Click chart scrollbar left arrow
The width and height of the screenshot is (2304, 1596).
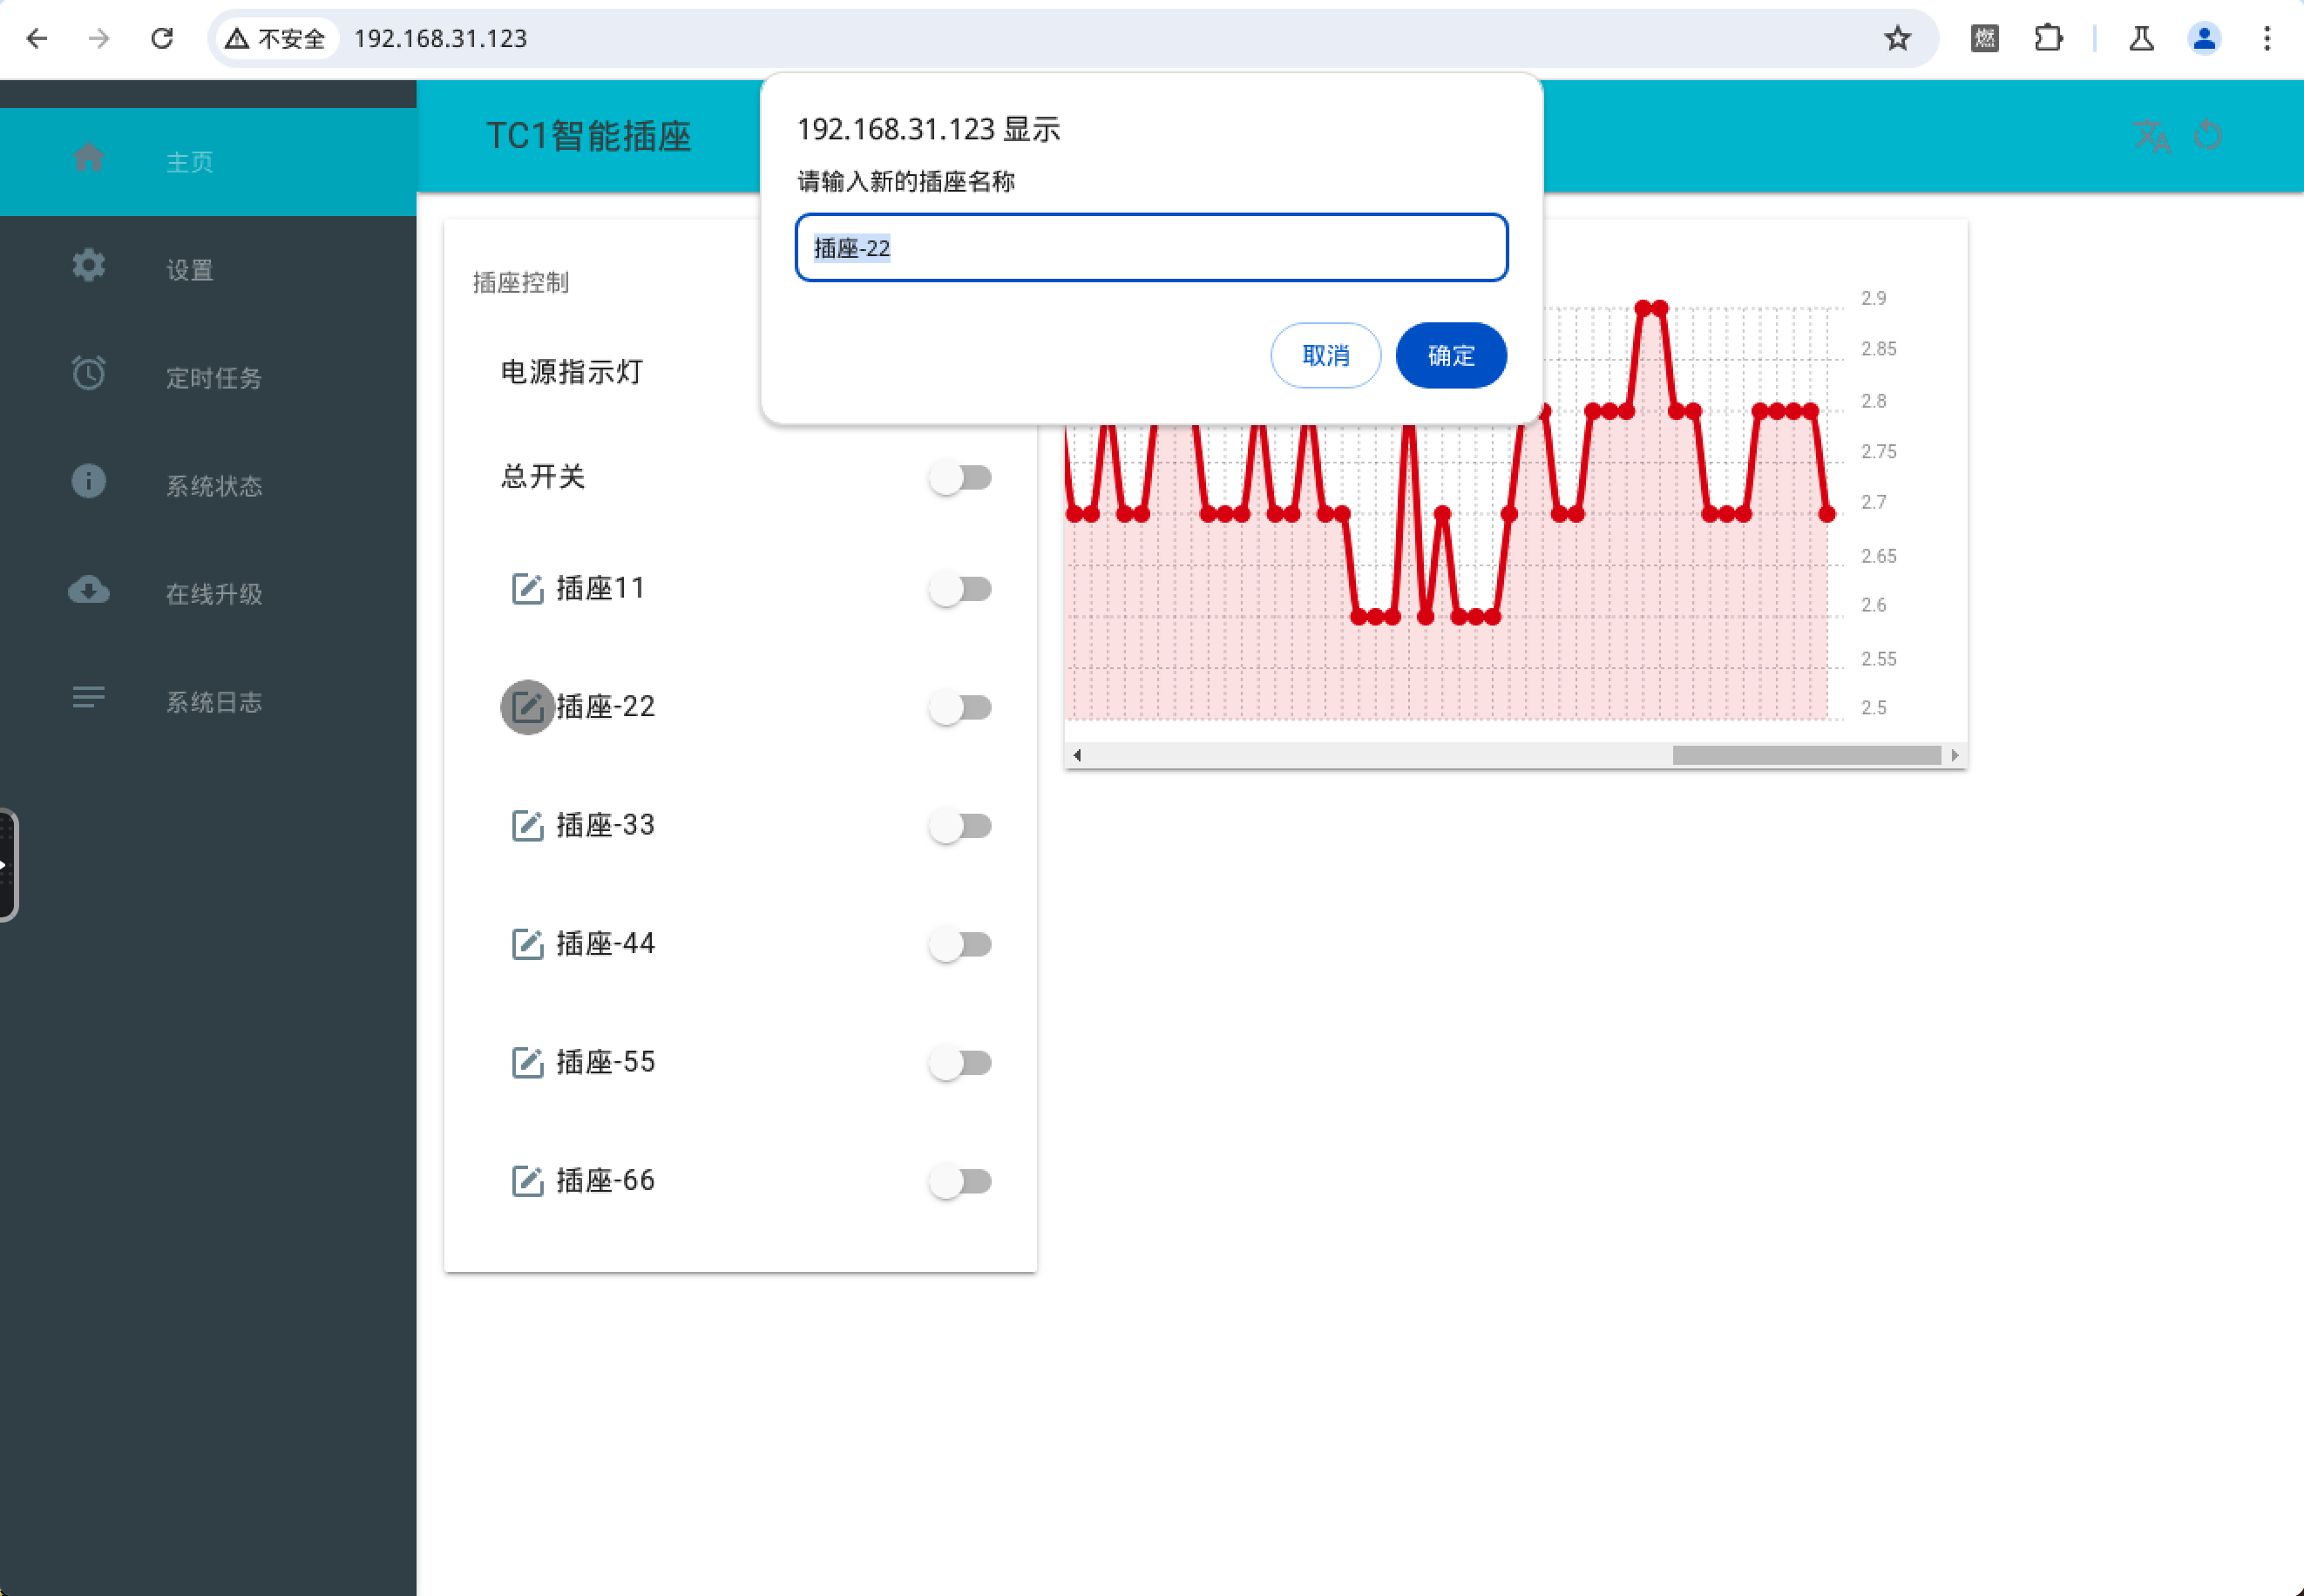[x=1077, y=755]
